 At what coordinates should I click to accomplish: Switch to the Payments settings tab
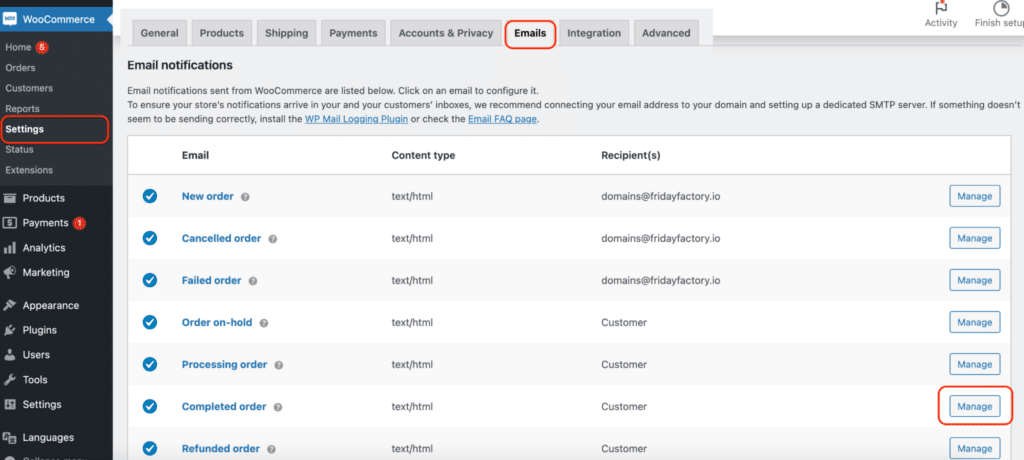(x=353, y=33)
